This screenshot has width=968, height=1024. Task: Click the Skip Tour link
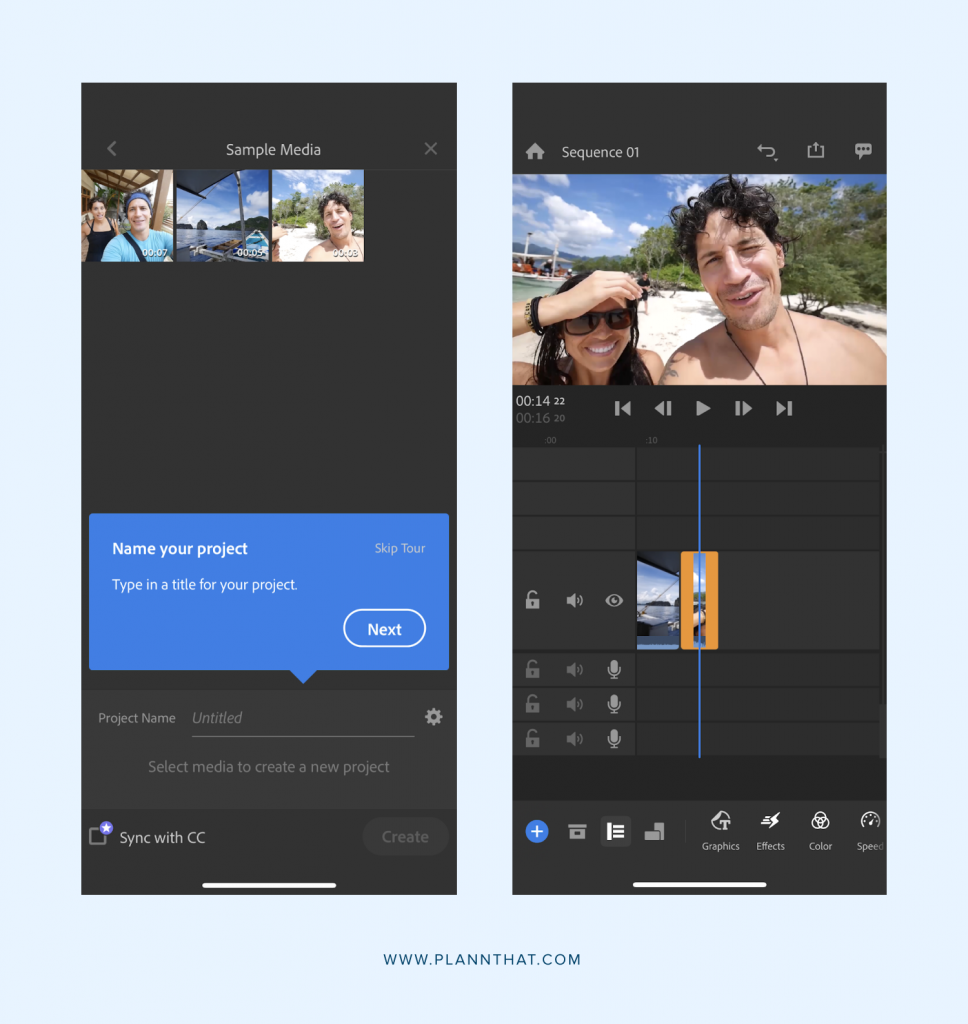400,549
